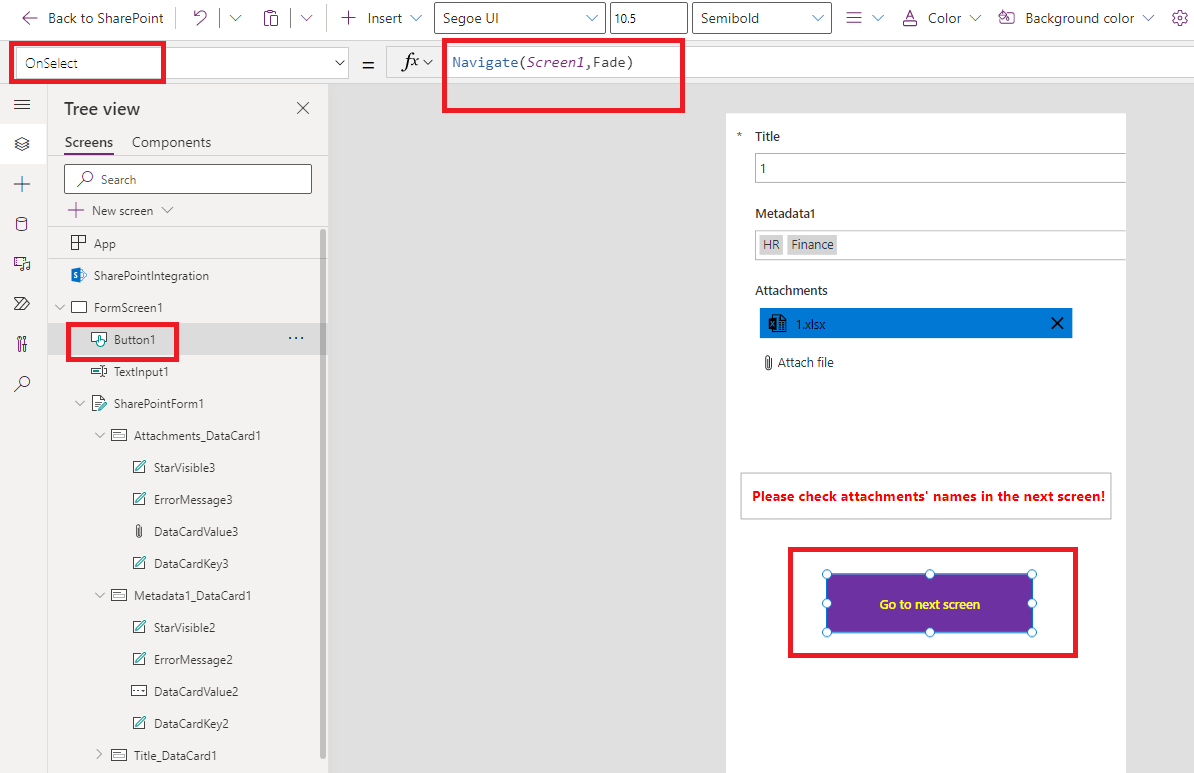Image resolution: width=1194 pixels, height=773 pixels.
Task: Click the Media panel icon
Action: [x=22, y=263]
